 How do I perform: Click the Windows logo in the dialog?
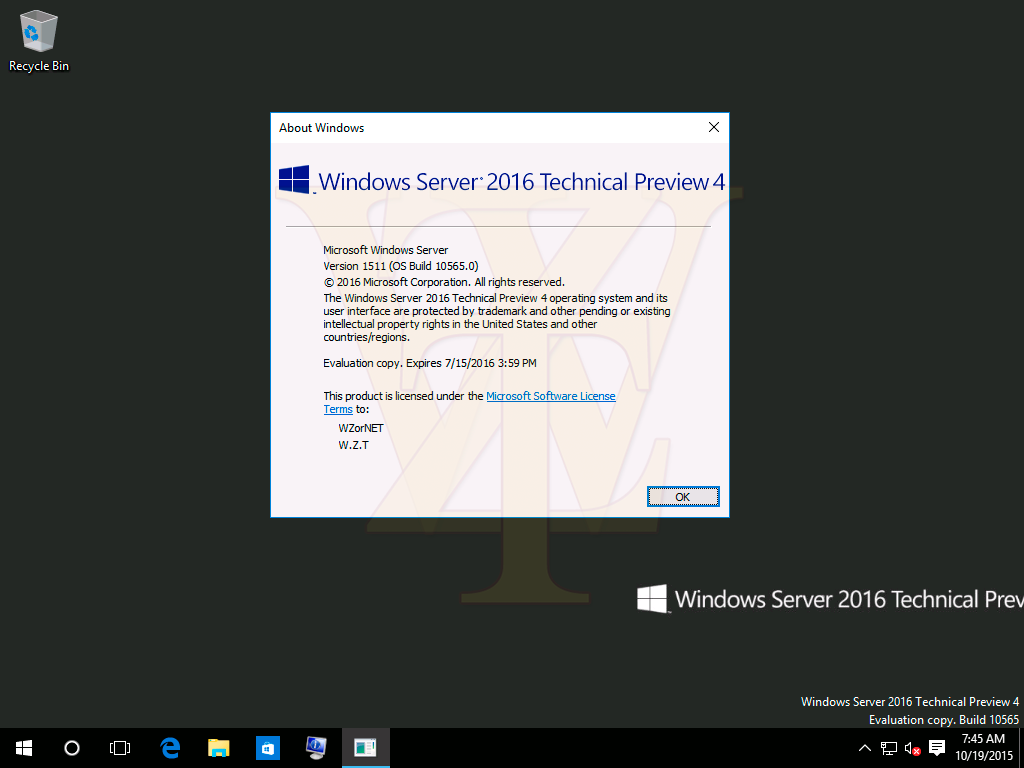coord(294,180)
